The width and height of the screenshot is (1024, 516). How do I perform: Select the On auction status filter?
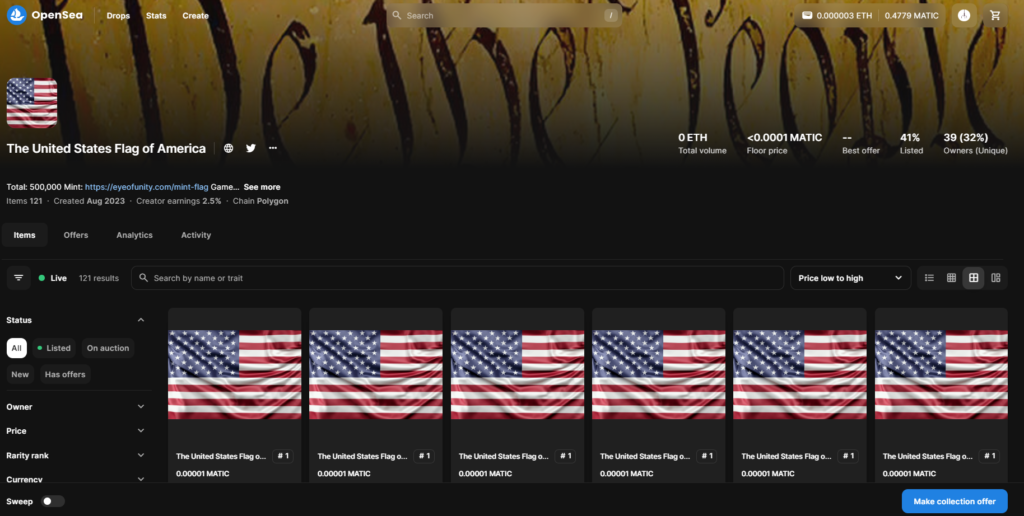click(107, 348)
